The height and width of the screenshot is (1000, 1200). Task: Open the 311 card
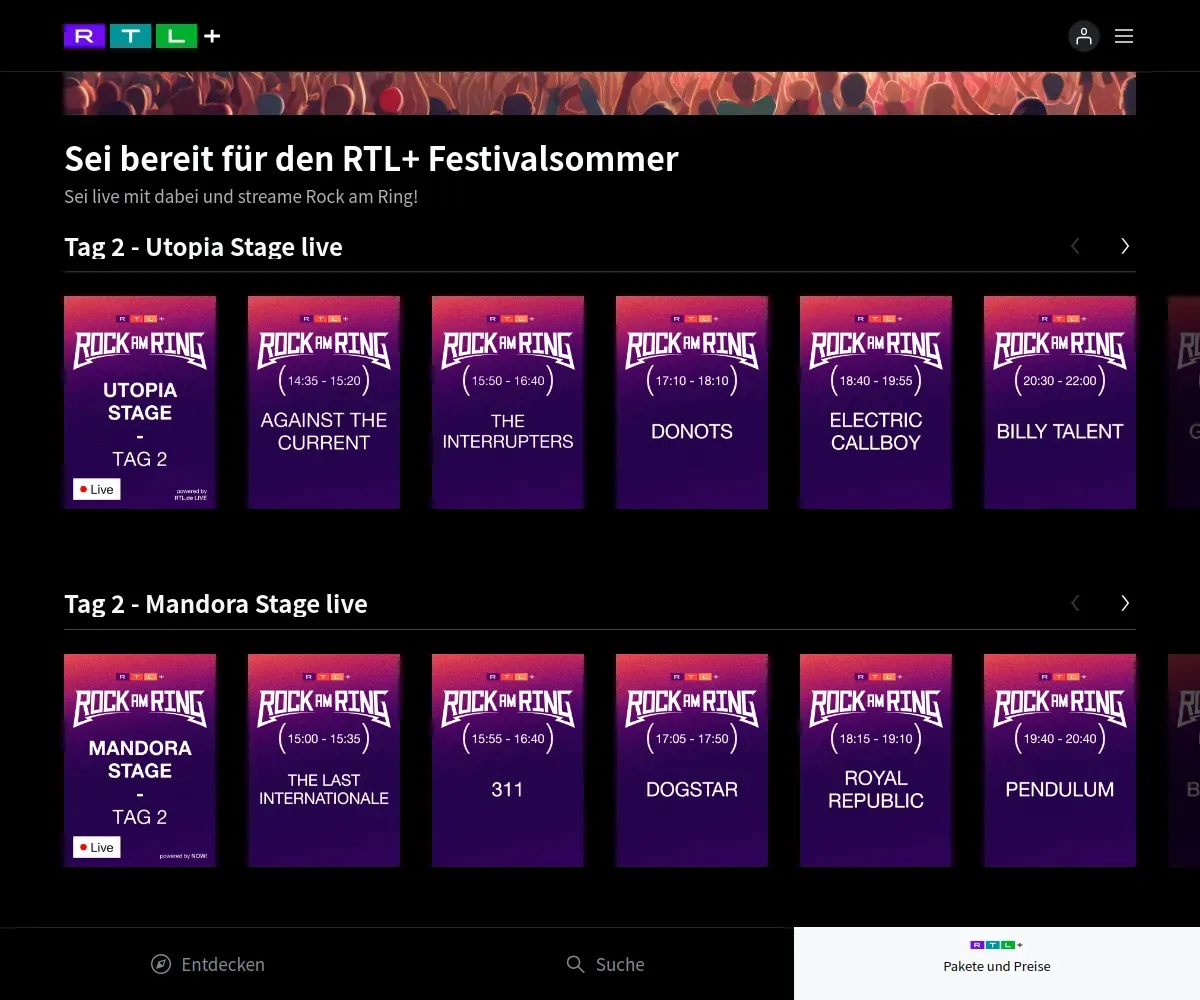(x=508, y=760)
